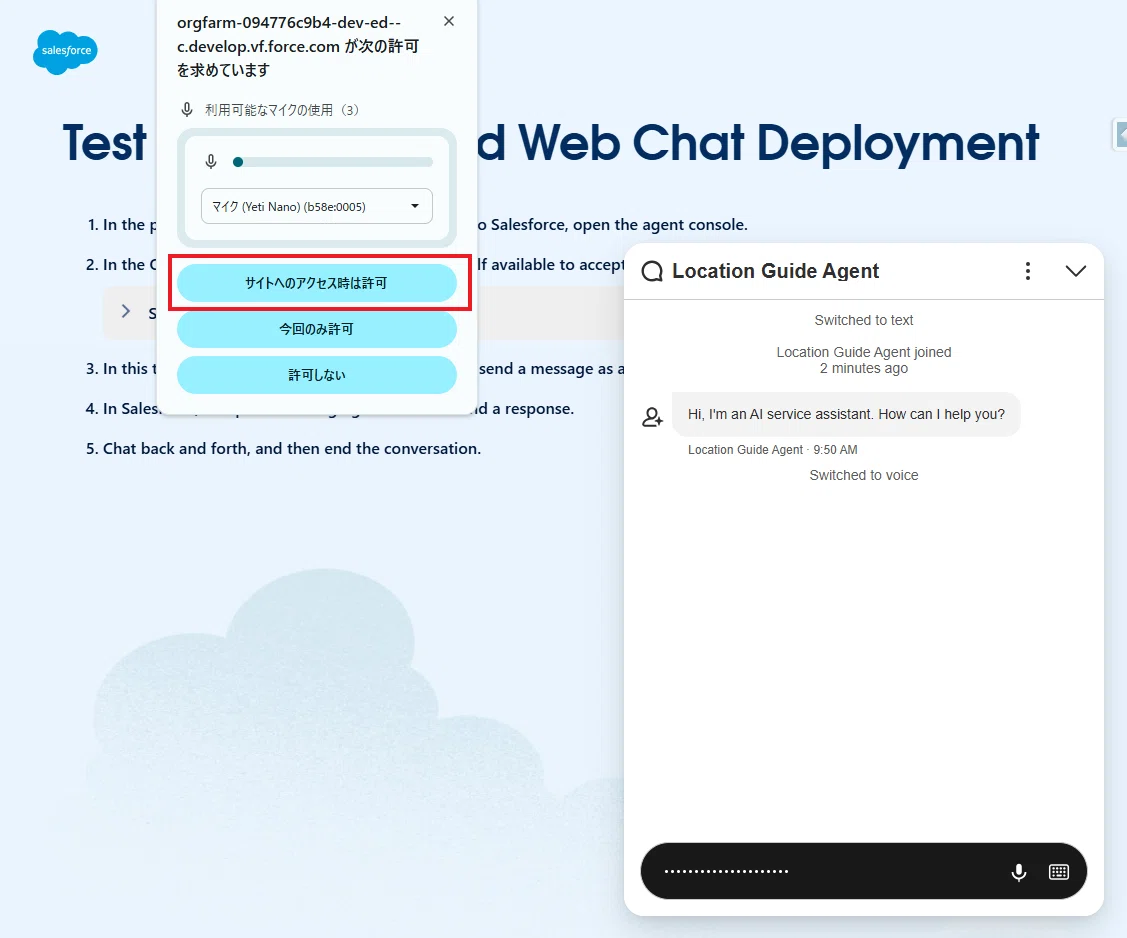Open chat options three-dot menu
Screen dimensions: 1127x938
[x=1028, y=271]
